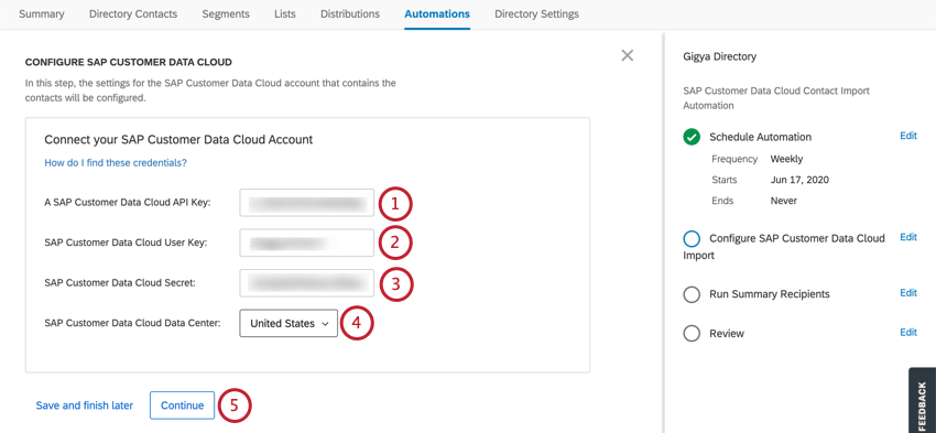The height and width of the screenshot is (433, 936).
Task: Open the Directory Contacts tab
Action: tap(133, 14)
